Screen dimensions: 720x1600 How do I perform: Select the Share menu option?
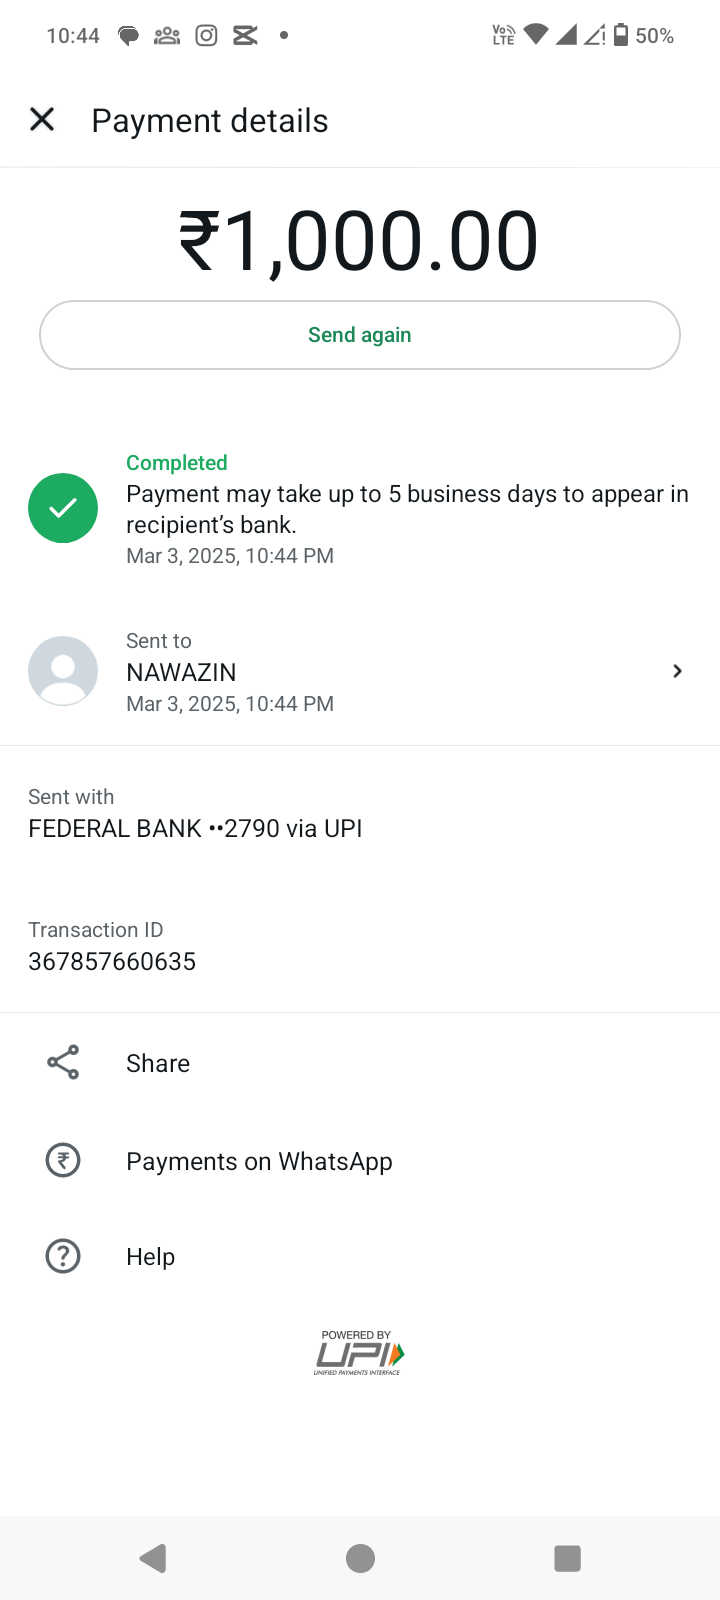[x=158, y=1063]
